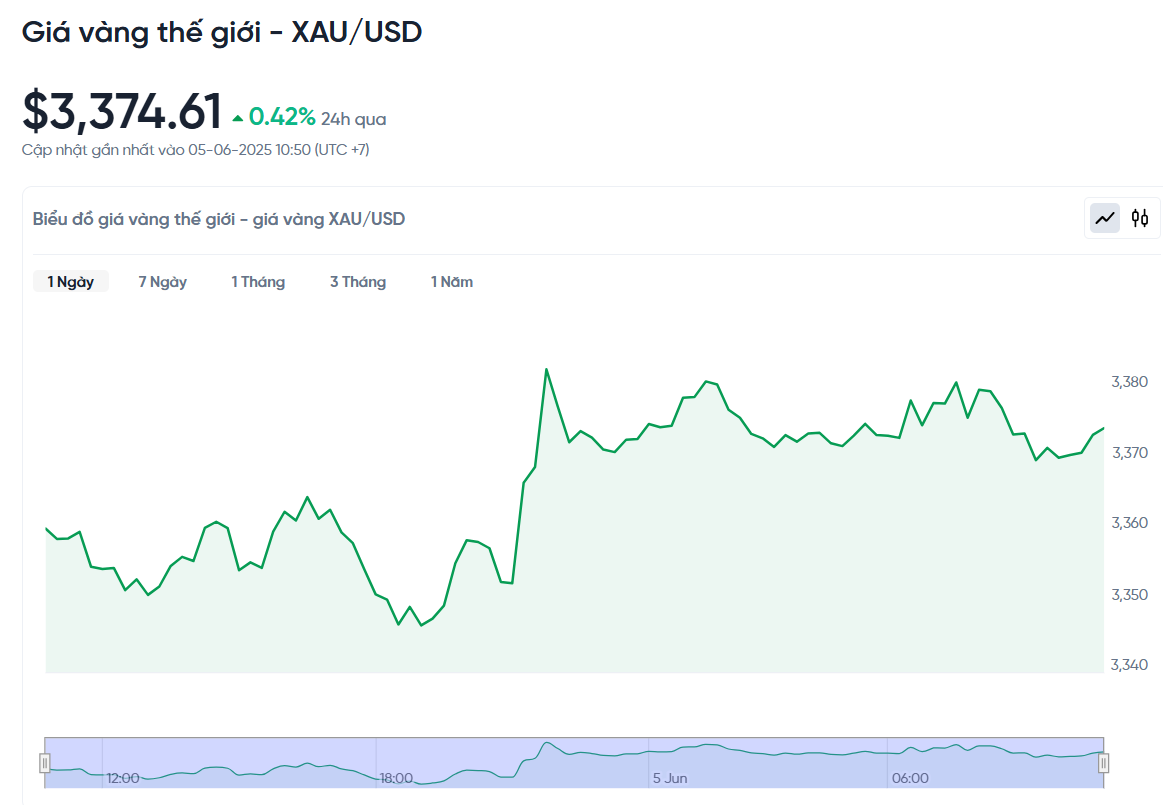1163x805 pixels.
Task: Click the 0.42% 24h change value
Action: click(282, 118)
